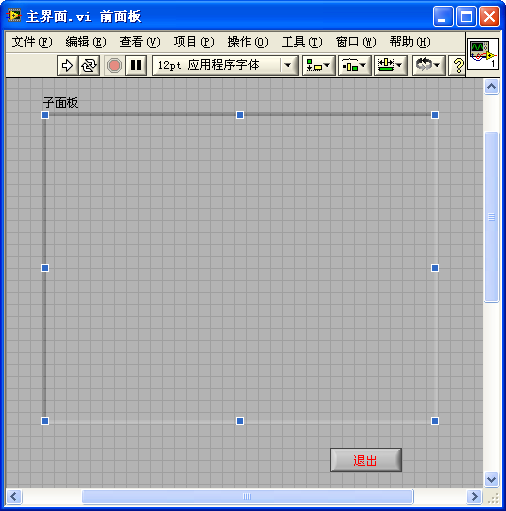Click the red Abort Execution button
506x511 pixels.
tap(114, 65)
